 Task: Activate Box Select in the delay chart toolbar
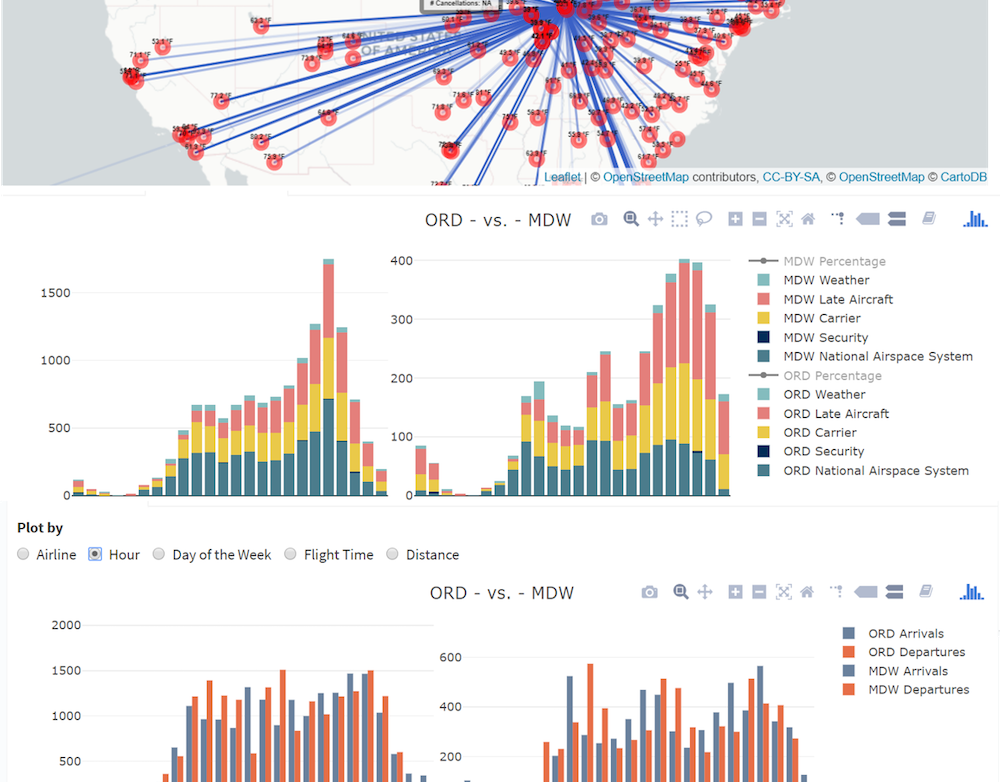[x=680, y=219]
